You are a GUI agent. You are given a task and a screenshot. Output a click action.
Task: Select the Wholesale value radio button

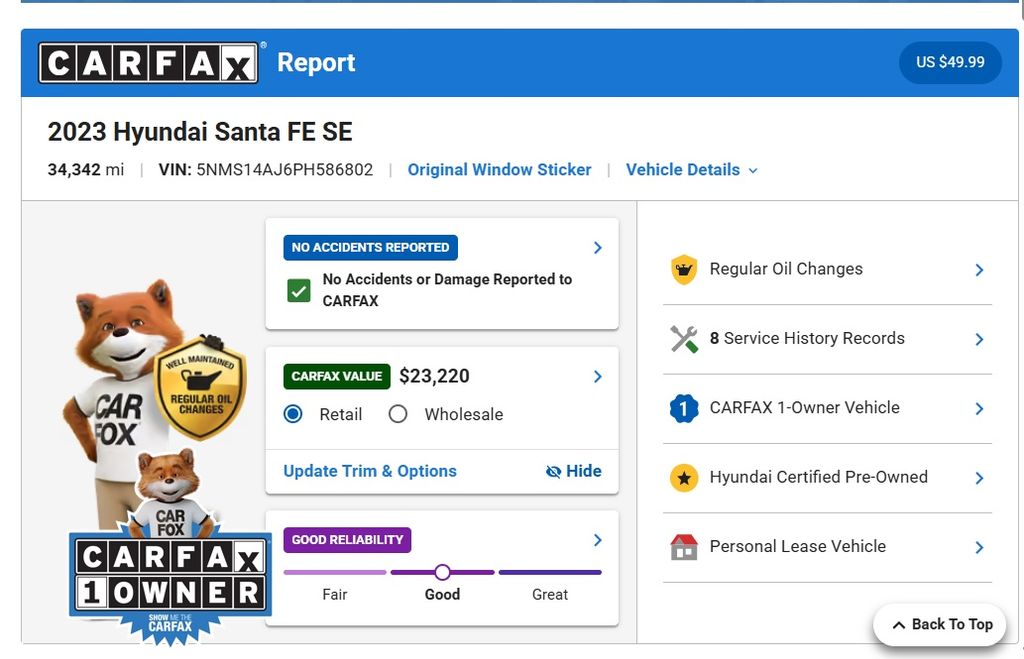click(x=398, y=414)
